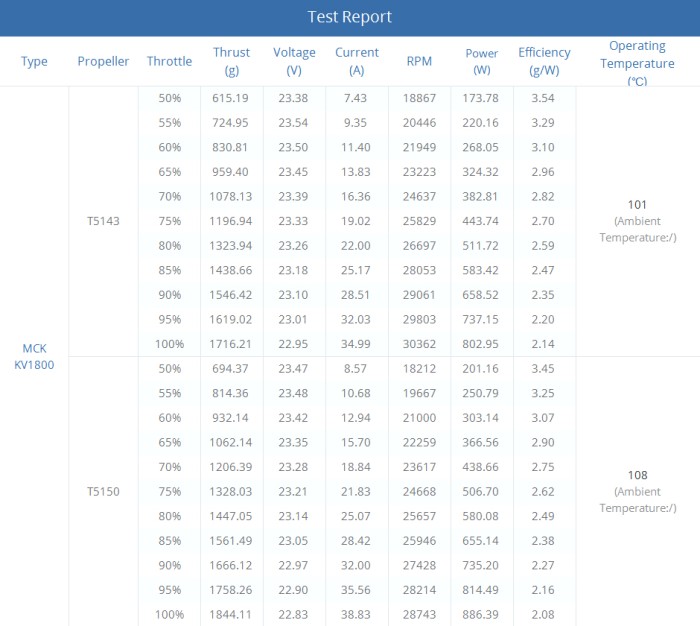The width and height of the screenshot is (700, 626).
Task: Open the MCK KV1800 type link
Action: (x=34, y=356)
